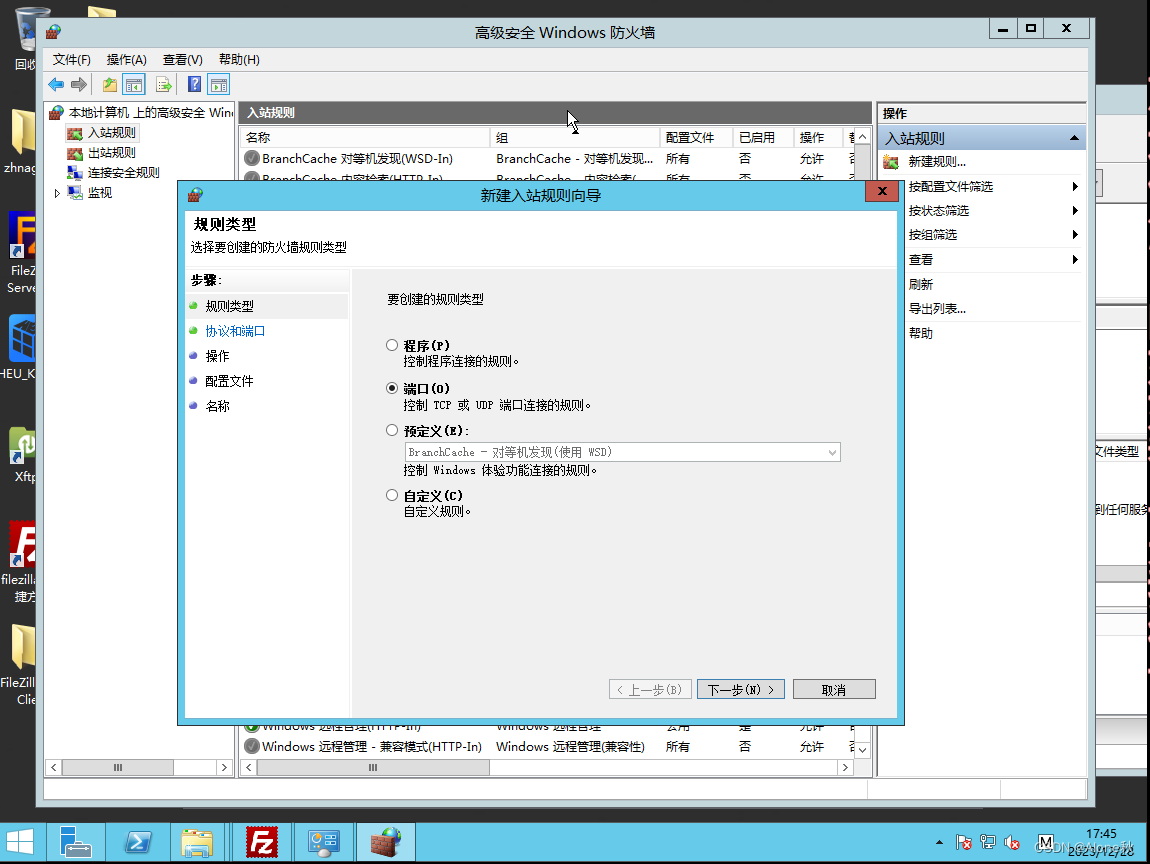
Task: Open the 帮助(H) menu
Action: pos(239,59)
